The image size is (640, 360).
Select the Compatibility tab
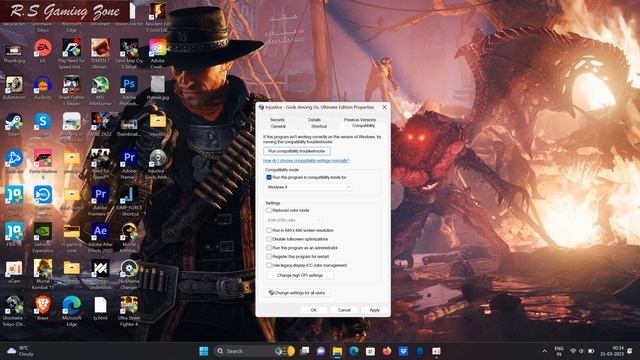363,126
